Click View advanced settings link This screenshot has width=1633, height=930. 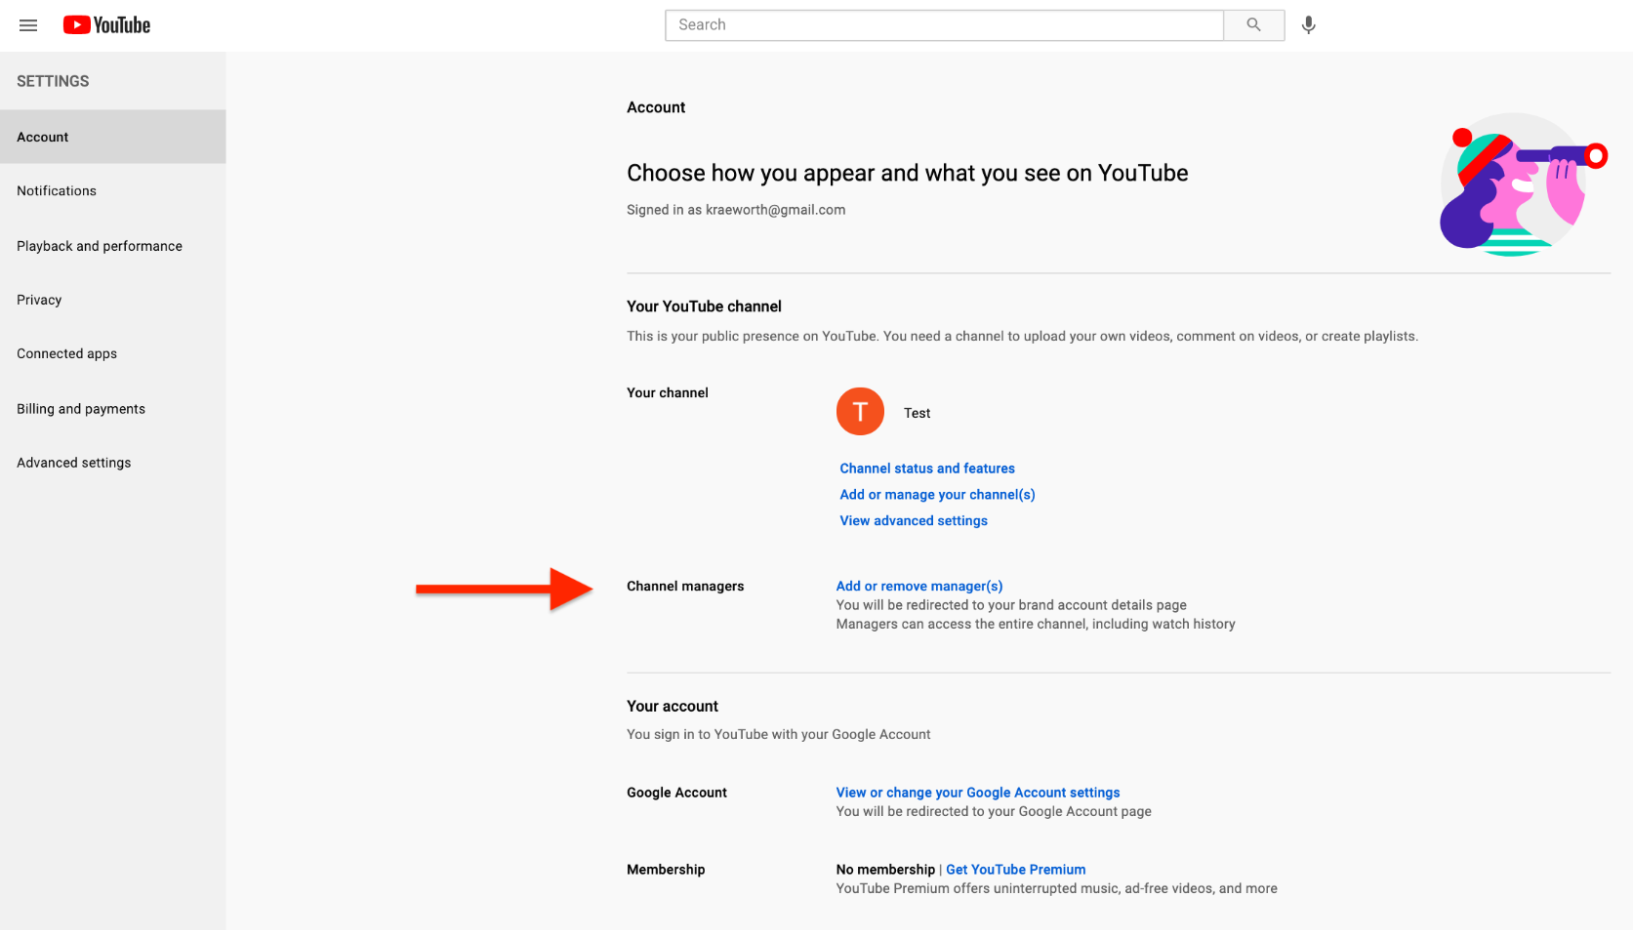point(913,521)
